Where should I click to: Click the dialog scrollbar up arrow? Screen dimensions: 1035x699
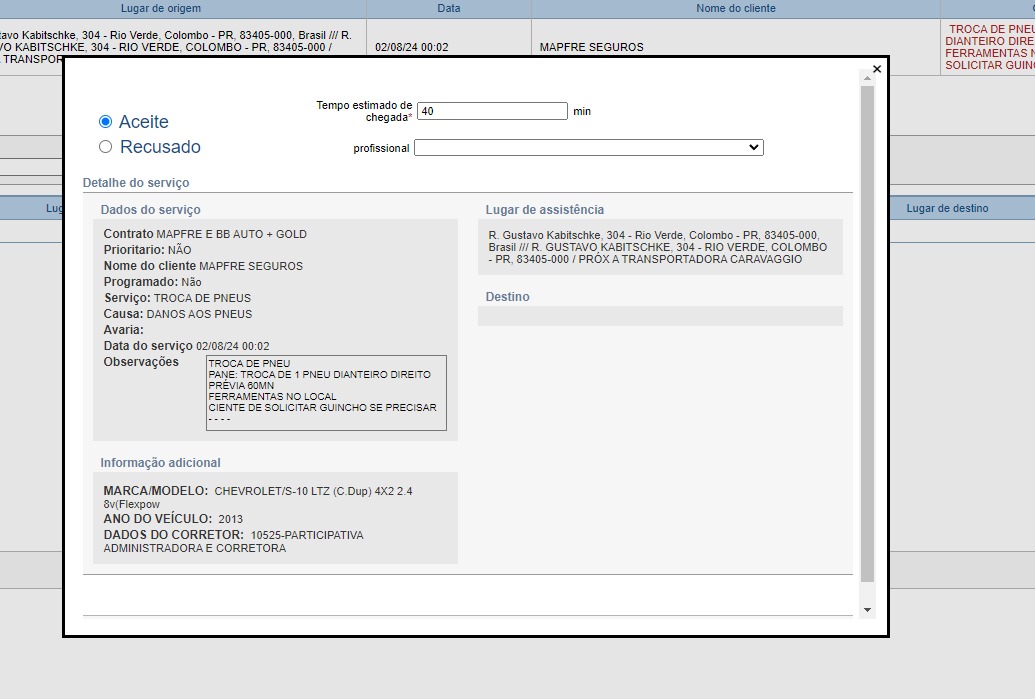coord(867,78)
